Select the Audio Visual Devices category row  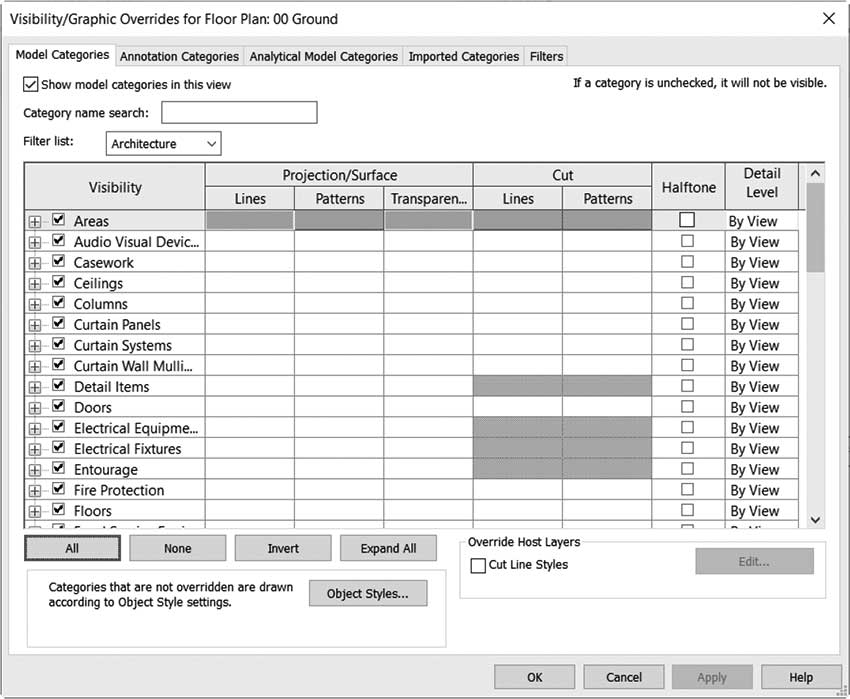coord(411,242)
